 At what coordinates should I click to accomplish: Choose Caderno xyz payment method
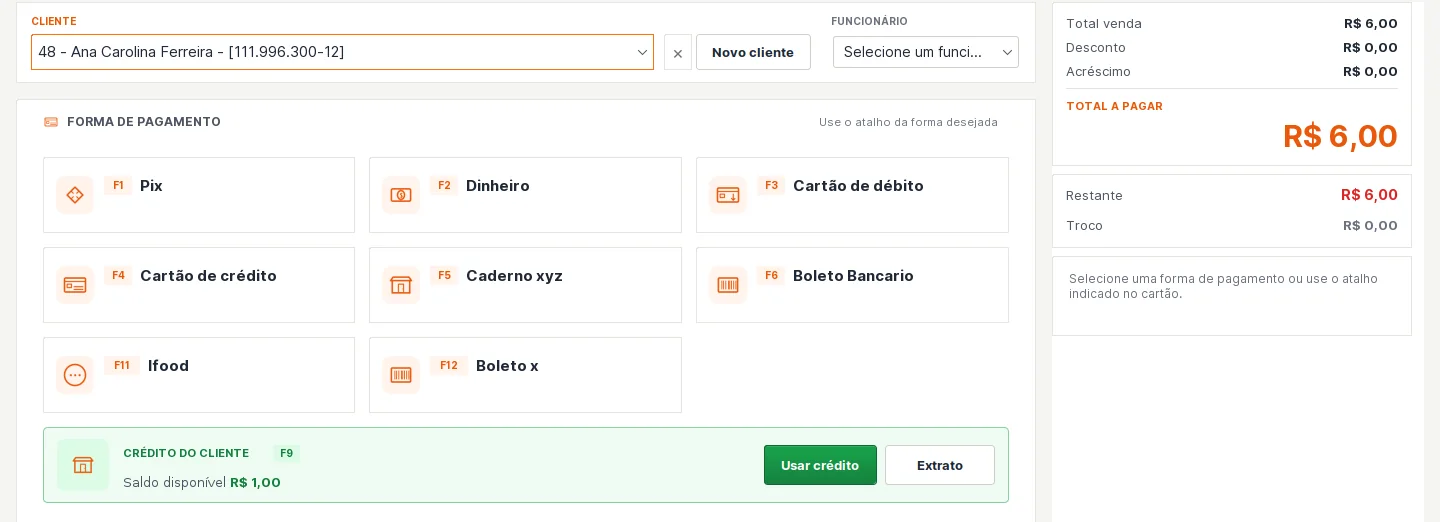(525, 285)
